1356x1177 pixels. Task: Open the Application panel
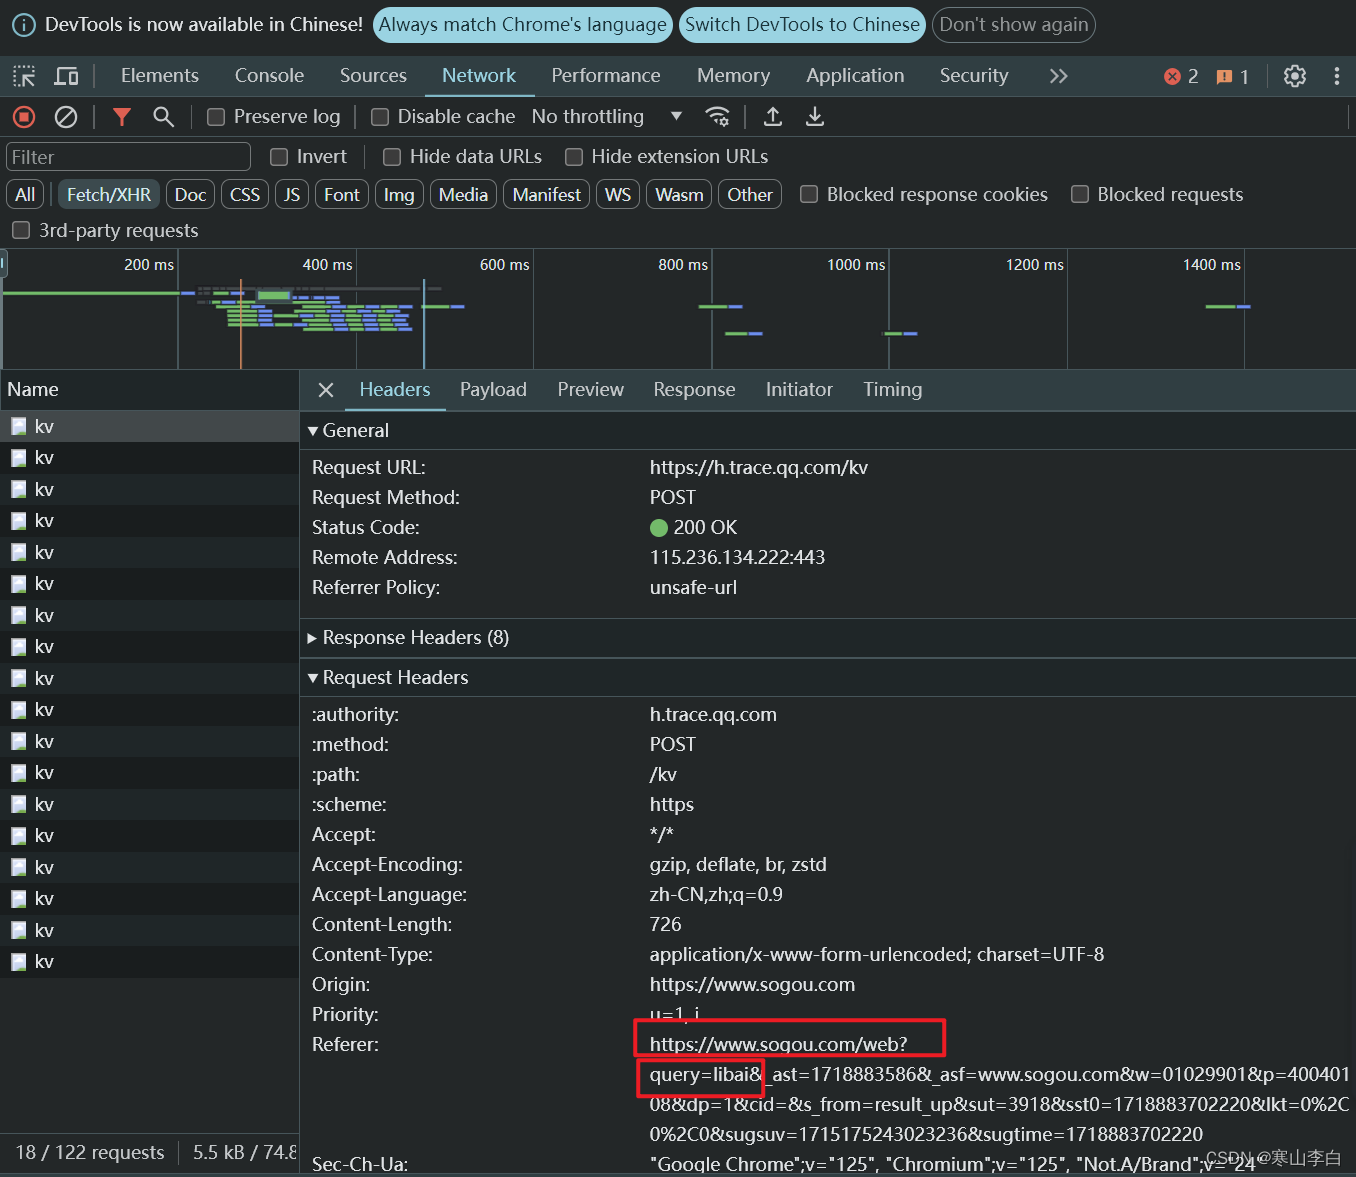855,76
